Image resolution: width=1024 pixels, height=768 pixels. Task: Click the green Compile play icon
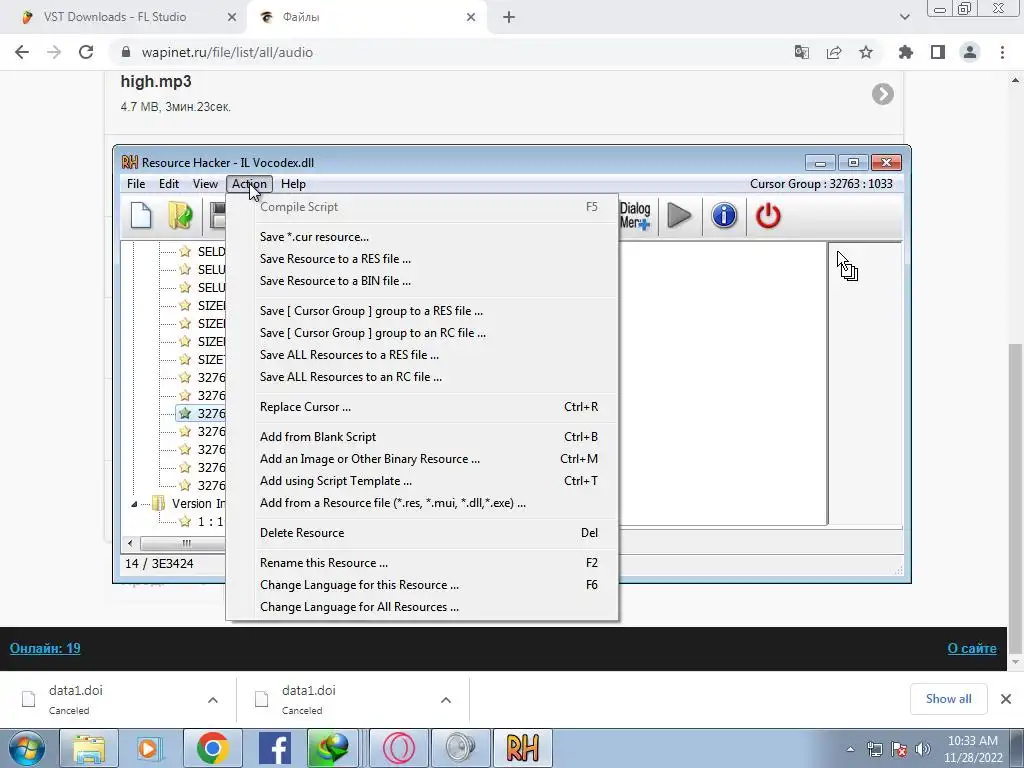[x=679, y=216]
